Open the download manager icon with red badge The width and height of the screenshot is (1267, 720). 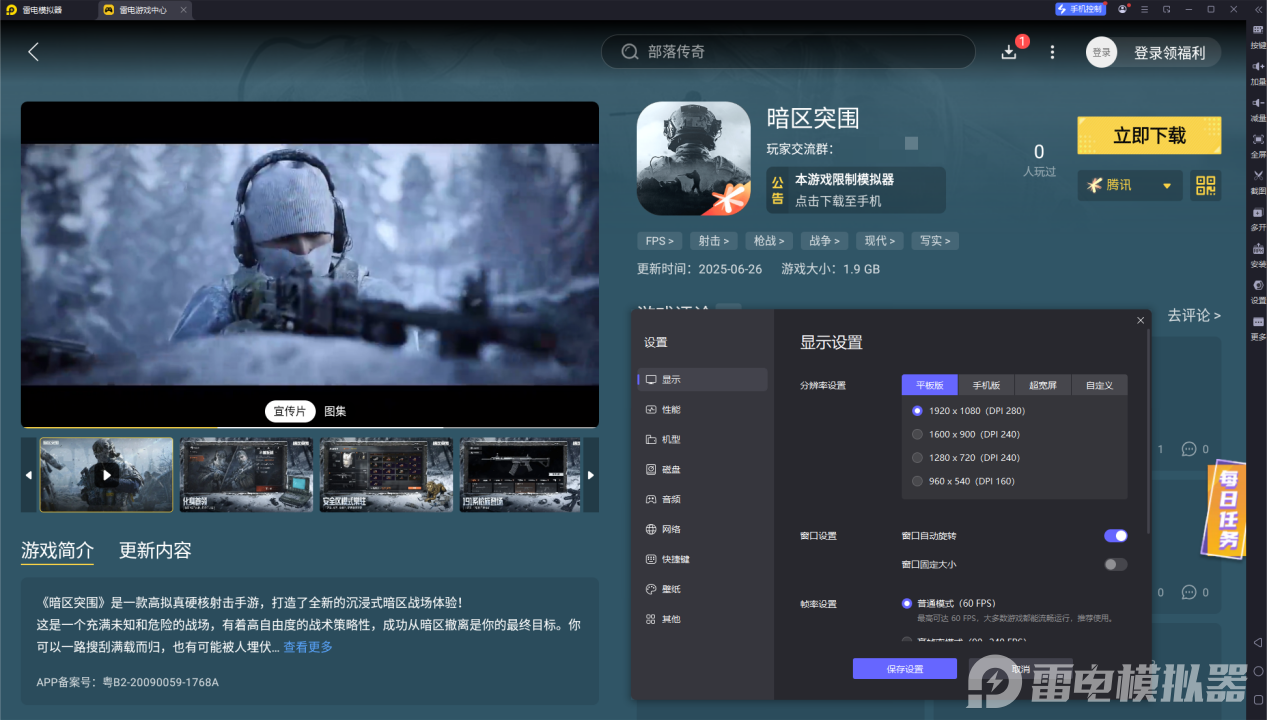[x=1010, y=51]
